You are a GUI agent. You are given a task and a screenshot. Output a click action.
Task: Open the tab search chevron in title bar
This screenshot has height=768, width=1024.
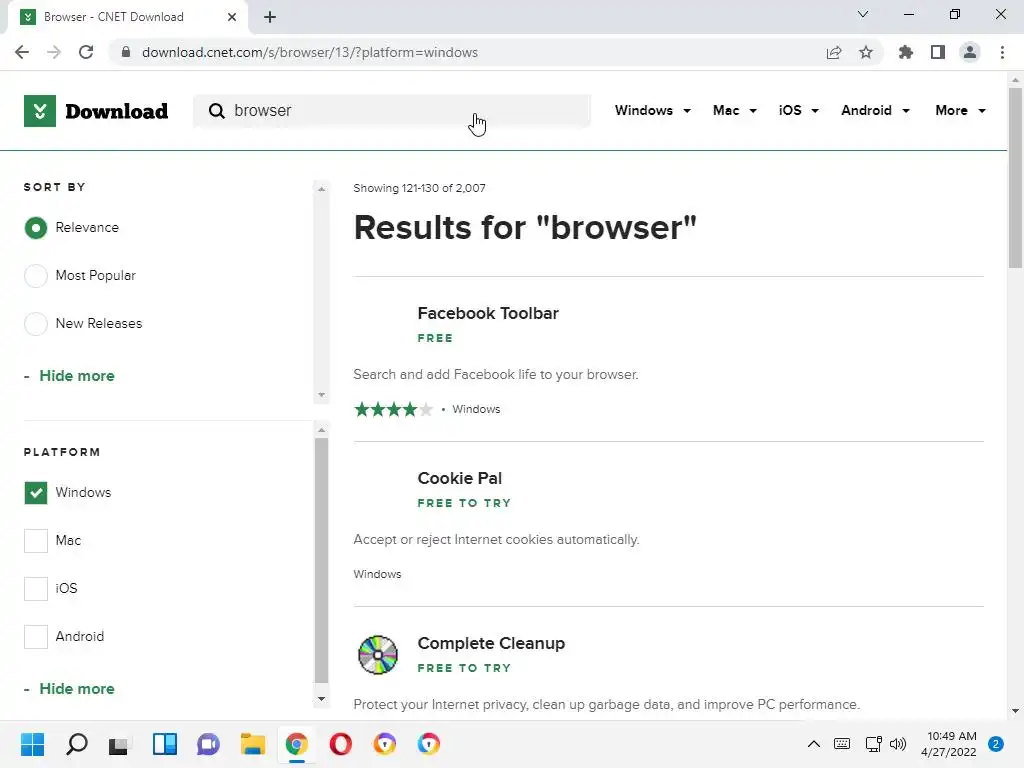tap(863, 14)
